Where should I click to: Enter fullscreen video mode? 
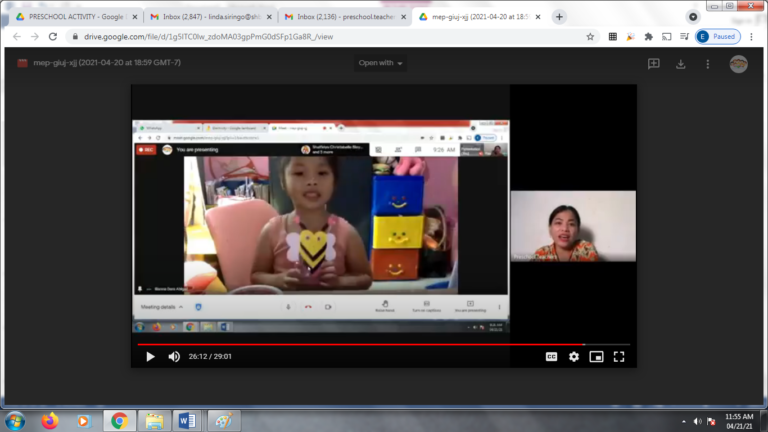click(619, 356)
